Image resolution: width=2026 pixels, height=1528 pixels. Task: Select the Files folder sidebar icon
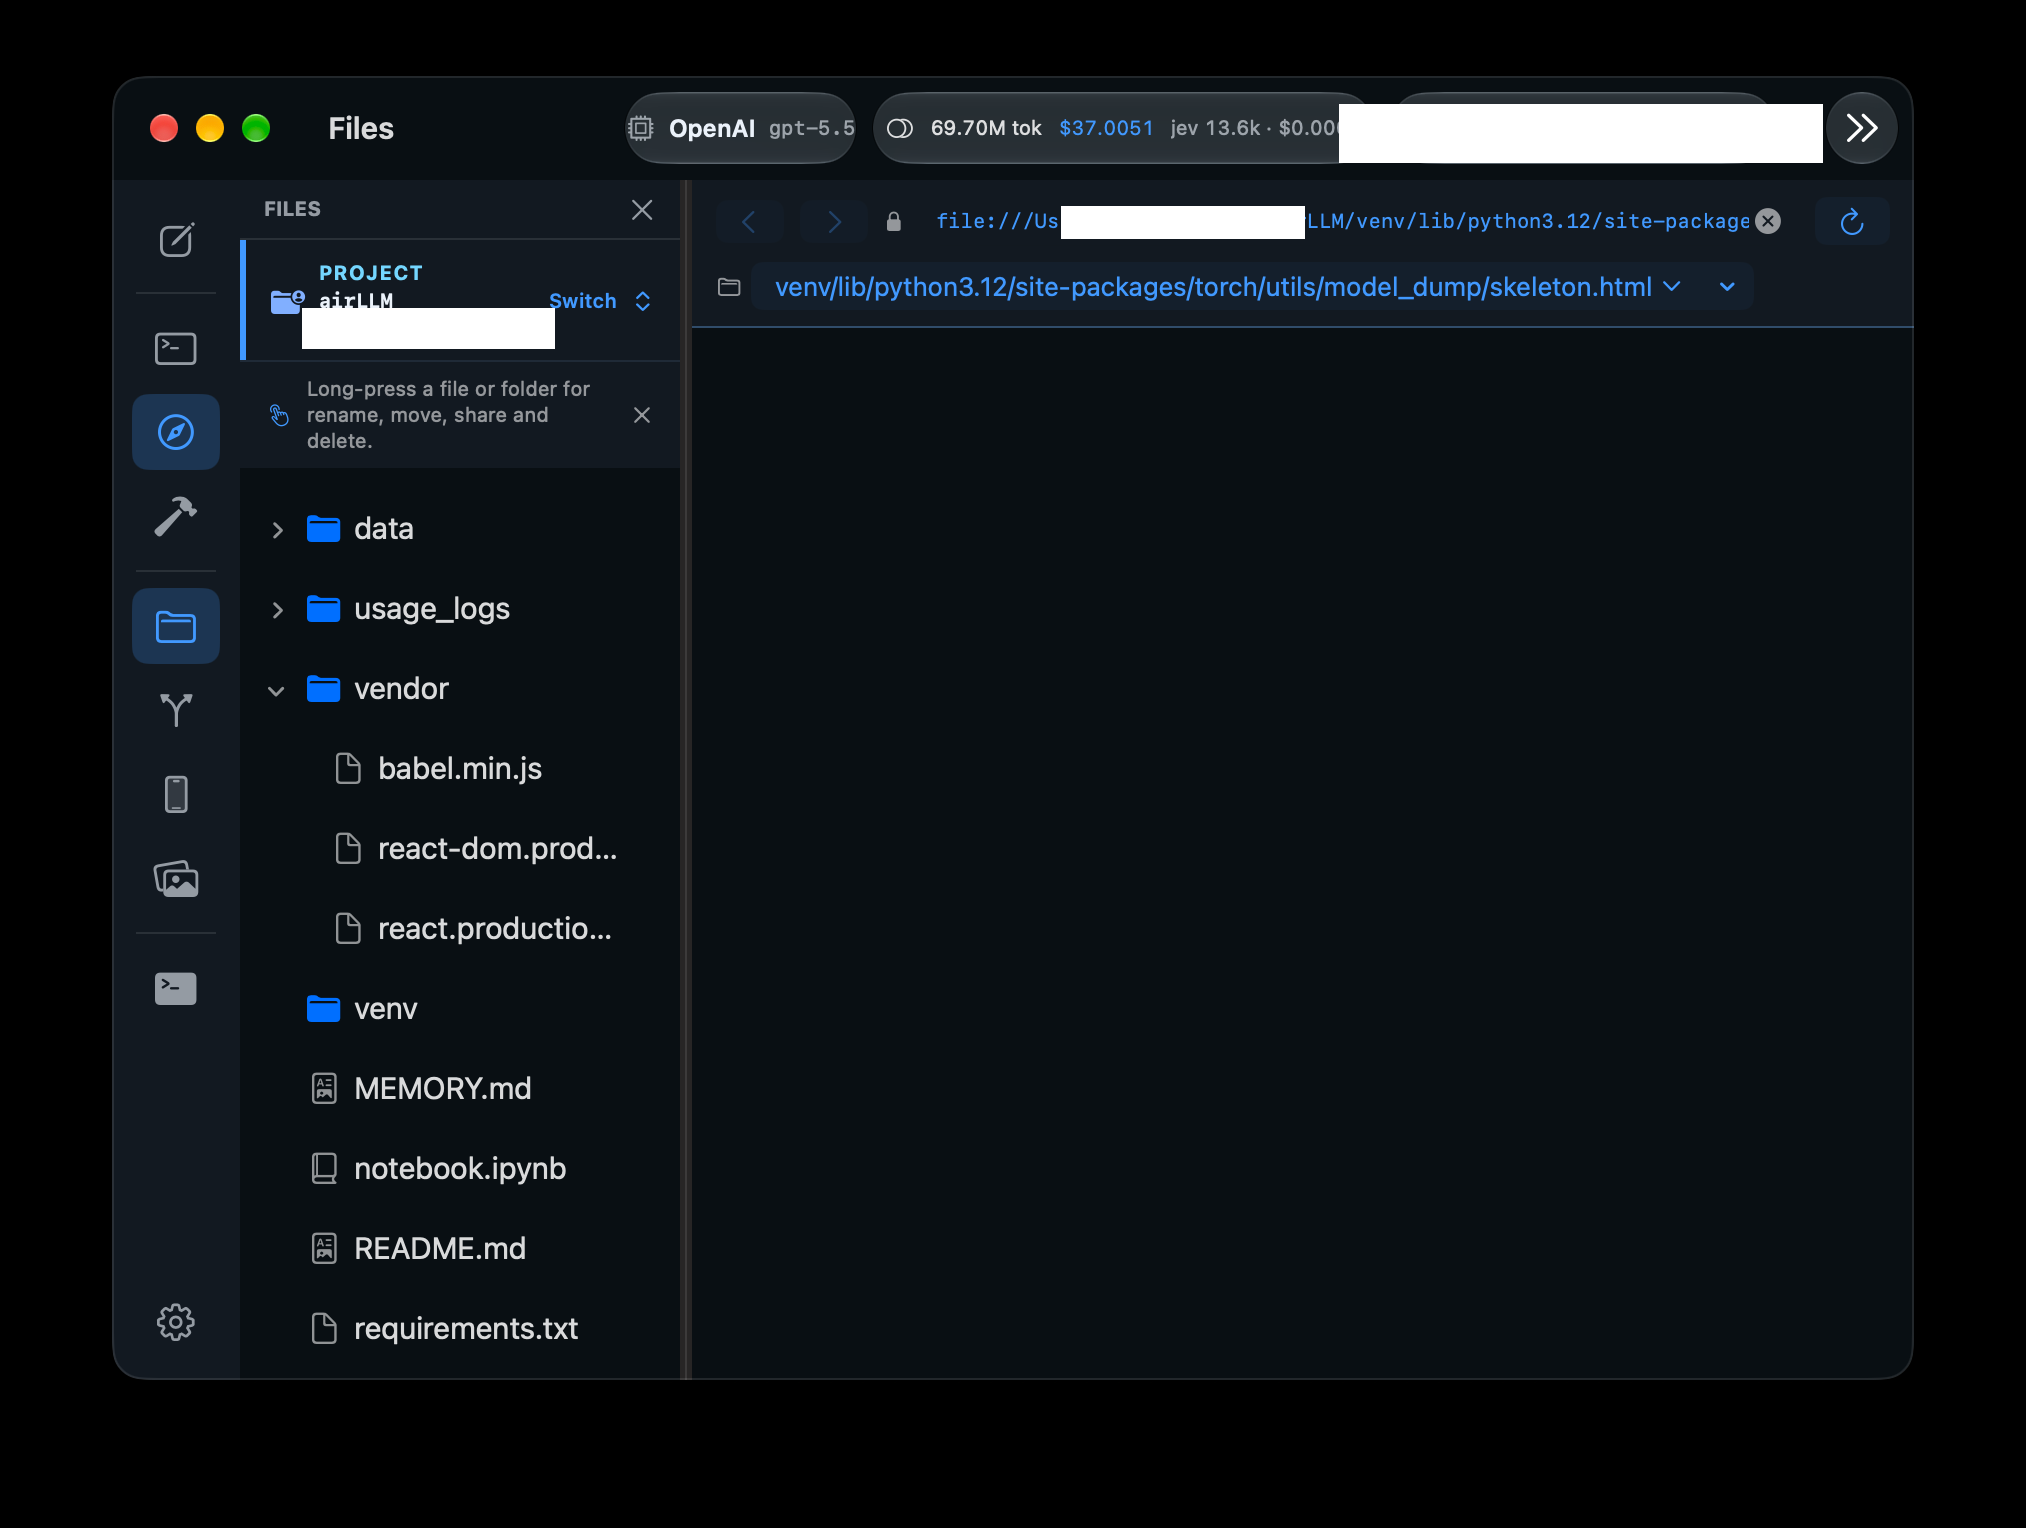(176, 626)
